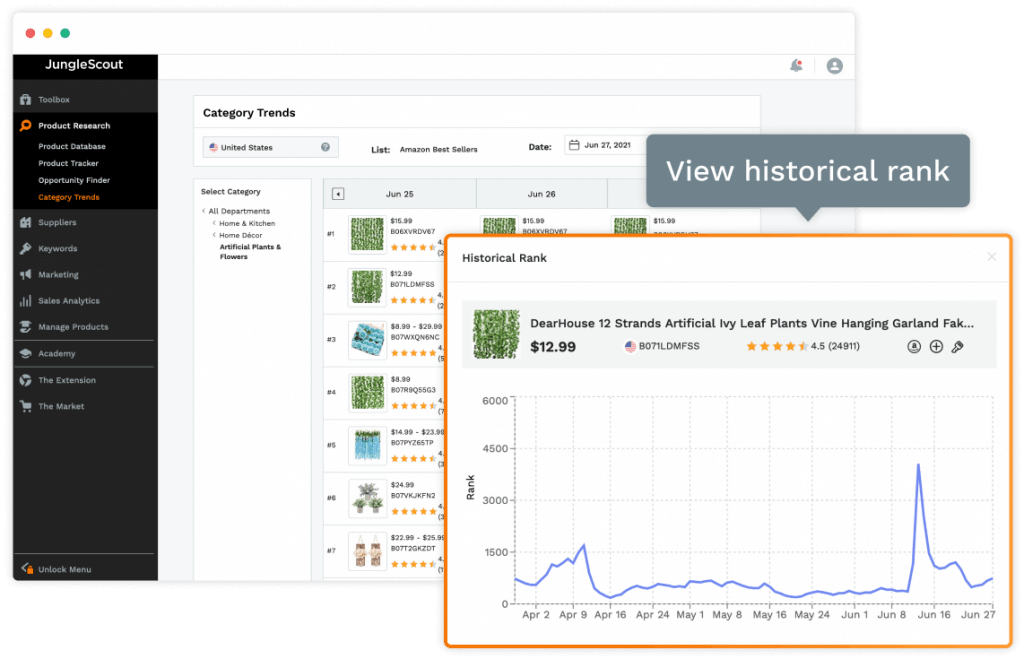Click ASIN B07T2GKZDT in rank #7 row
This screenshot has height=659, width=1024.
[x=413, y=549]
